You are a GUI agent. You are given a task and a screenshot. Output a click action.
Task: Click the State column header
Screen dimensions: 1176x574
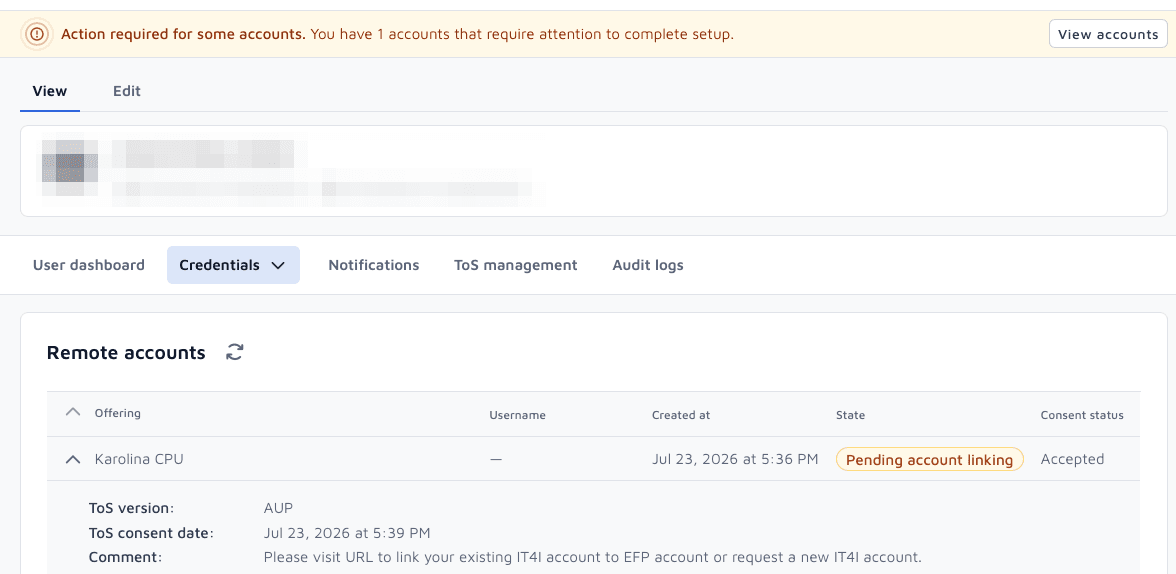click(x=850, y=415)
